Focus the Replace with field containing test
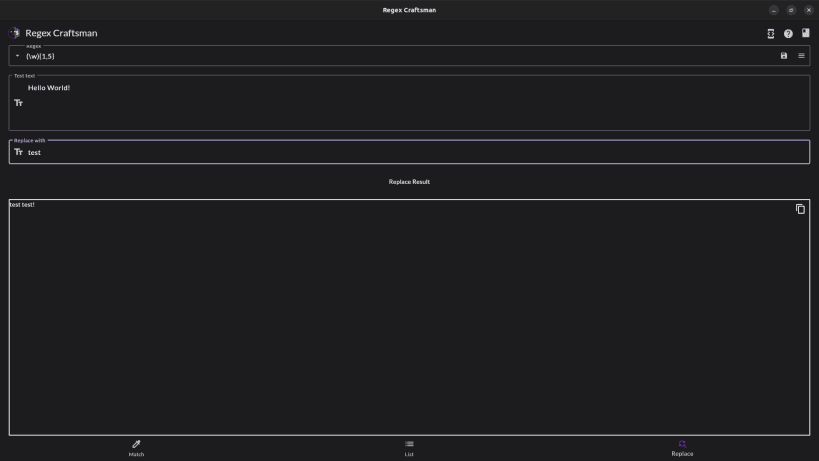Image resolution: width=819 pixels, height=461 pixels. [x=409, y=152]
